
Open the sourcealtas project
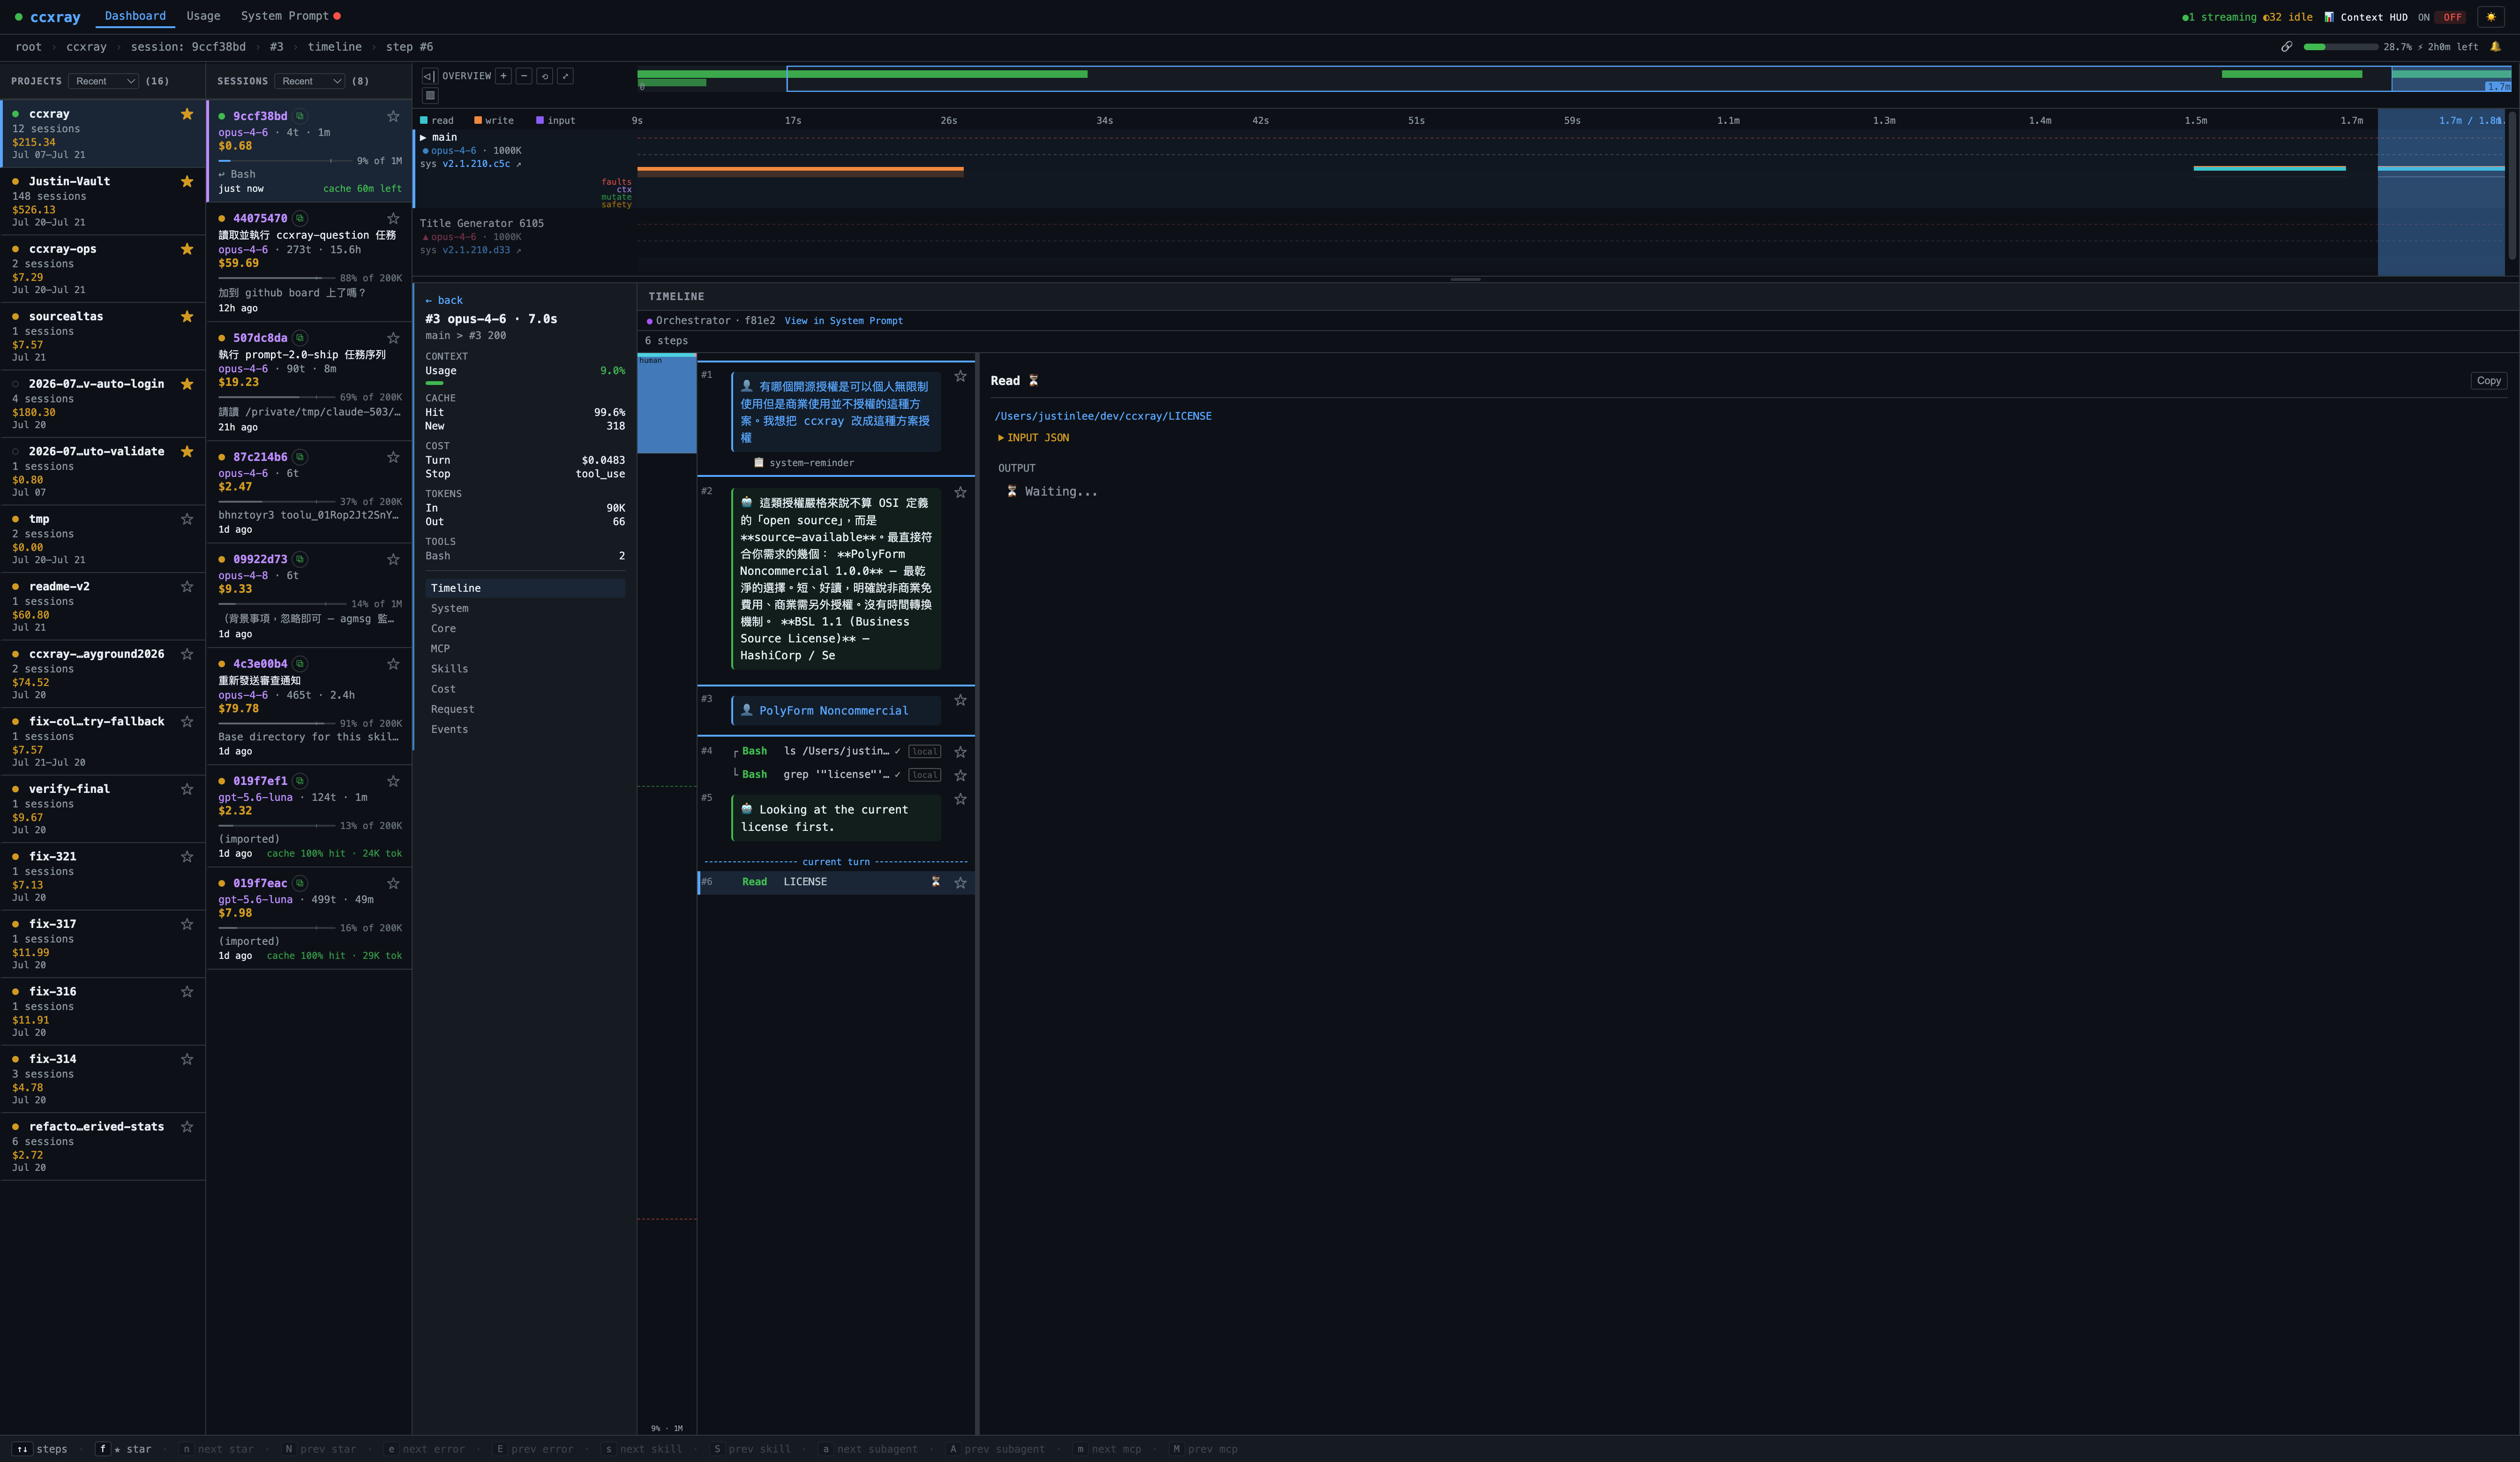point(103,336)
